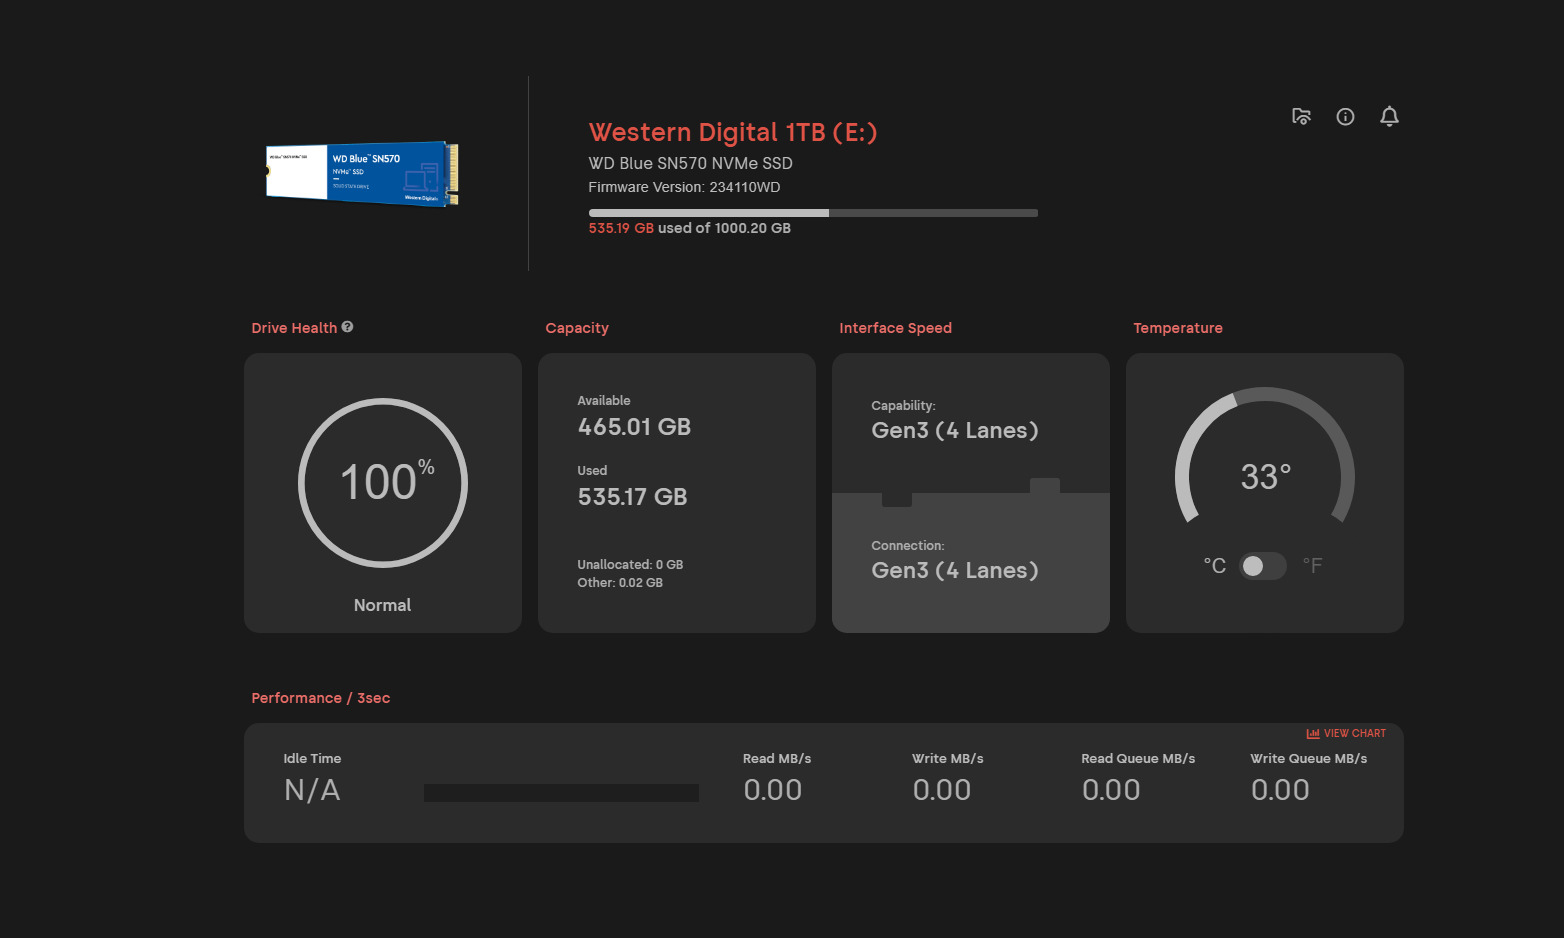This screenshot has width=1564, height=938.
Task: Click the Unallocated: 0 GB text
Action: point(630,565)
